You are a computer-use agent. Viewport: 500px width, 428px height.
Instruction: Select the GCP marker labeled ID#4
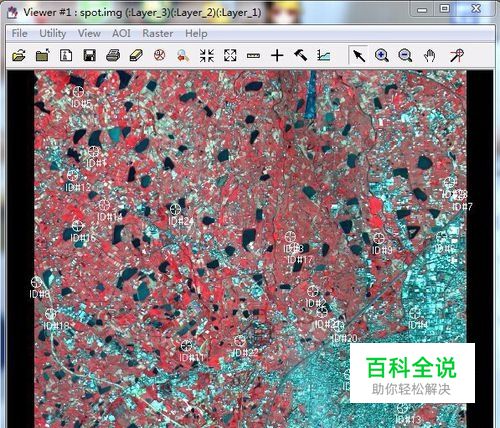[415, 313]
